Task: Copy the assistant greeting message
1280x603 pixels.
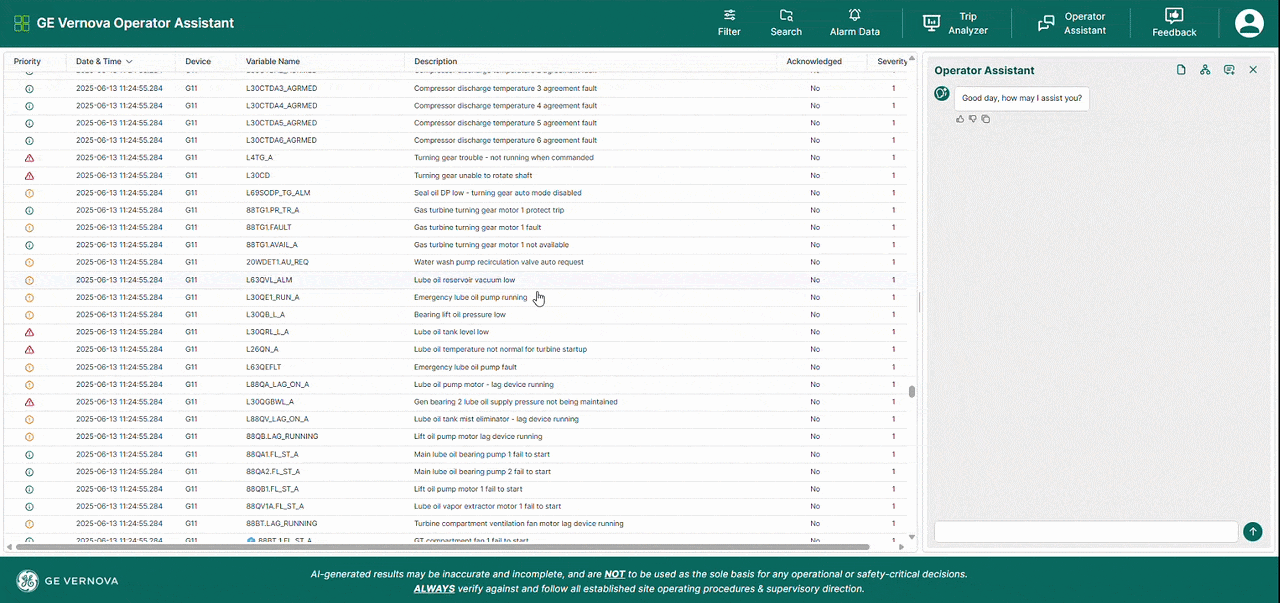Action: click(986, 119)
